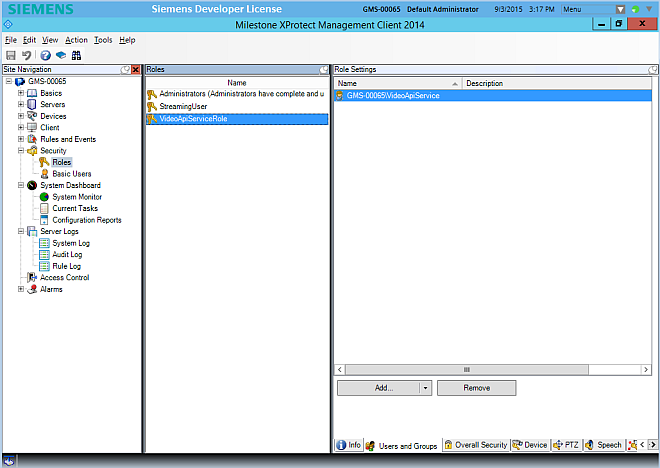660x468 pixels.
Task: Click the pin icon on Site Navigation
Action: point(125,69)
